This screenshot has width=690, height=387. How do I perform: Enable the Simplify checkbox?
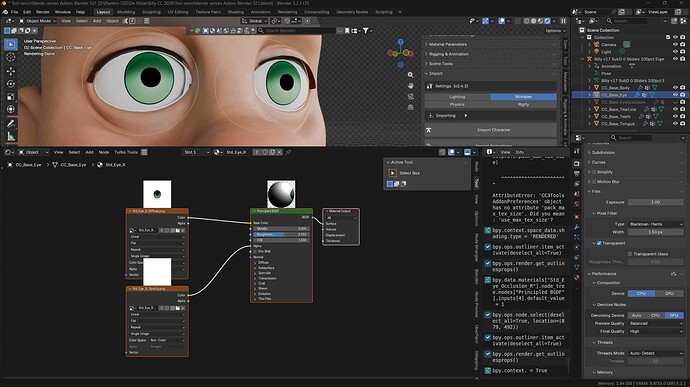point(594,172)
